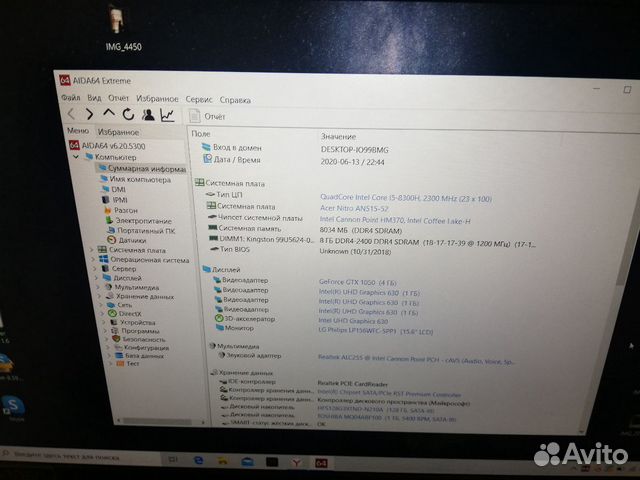Select Разгон in the sidebar tree
The height and width of the screenshot is (480, 640).
pyautogui.click(x=125, y=210)
